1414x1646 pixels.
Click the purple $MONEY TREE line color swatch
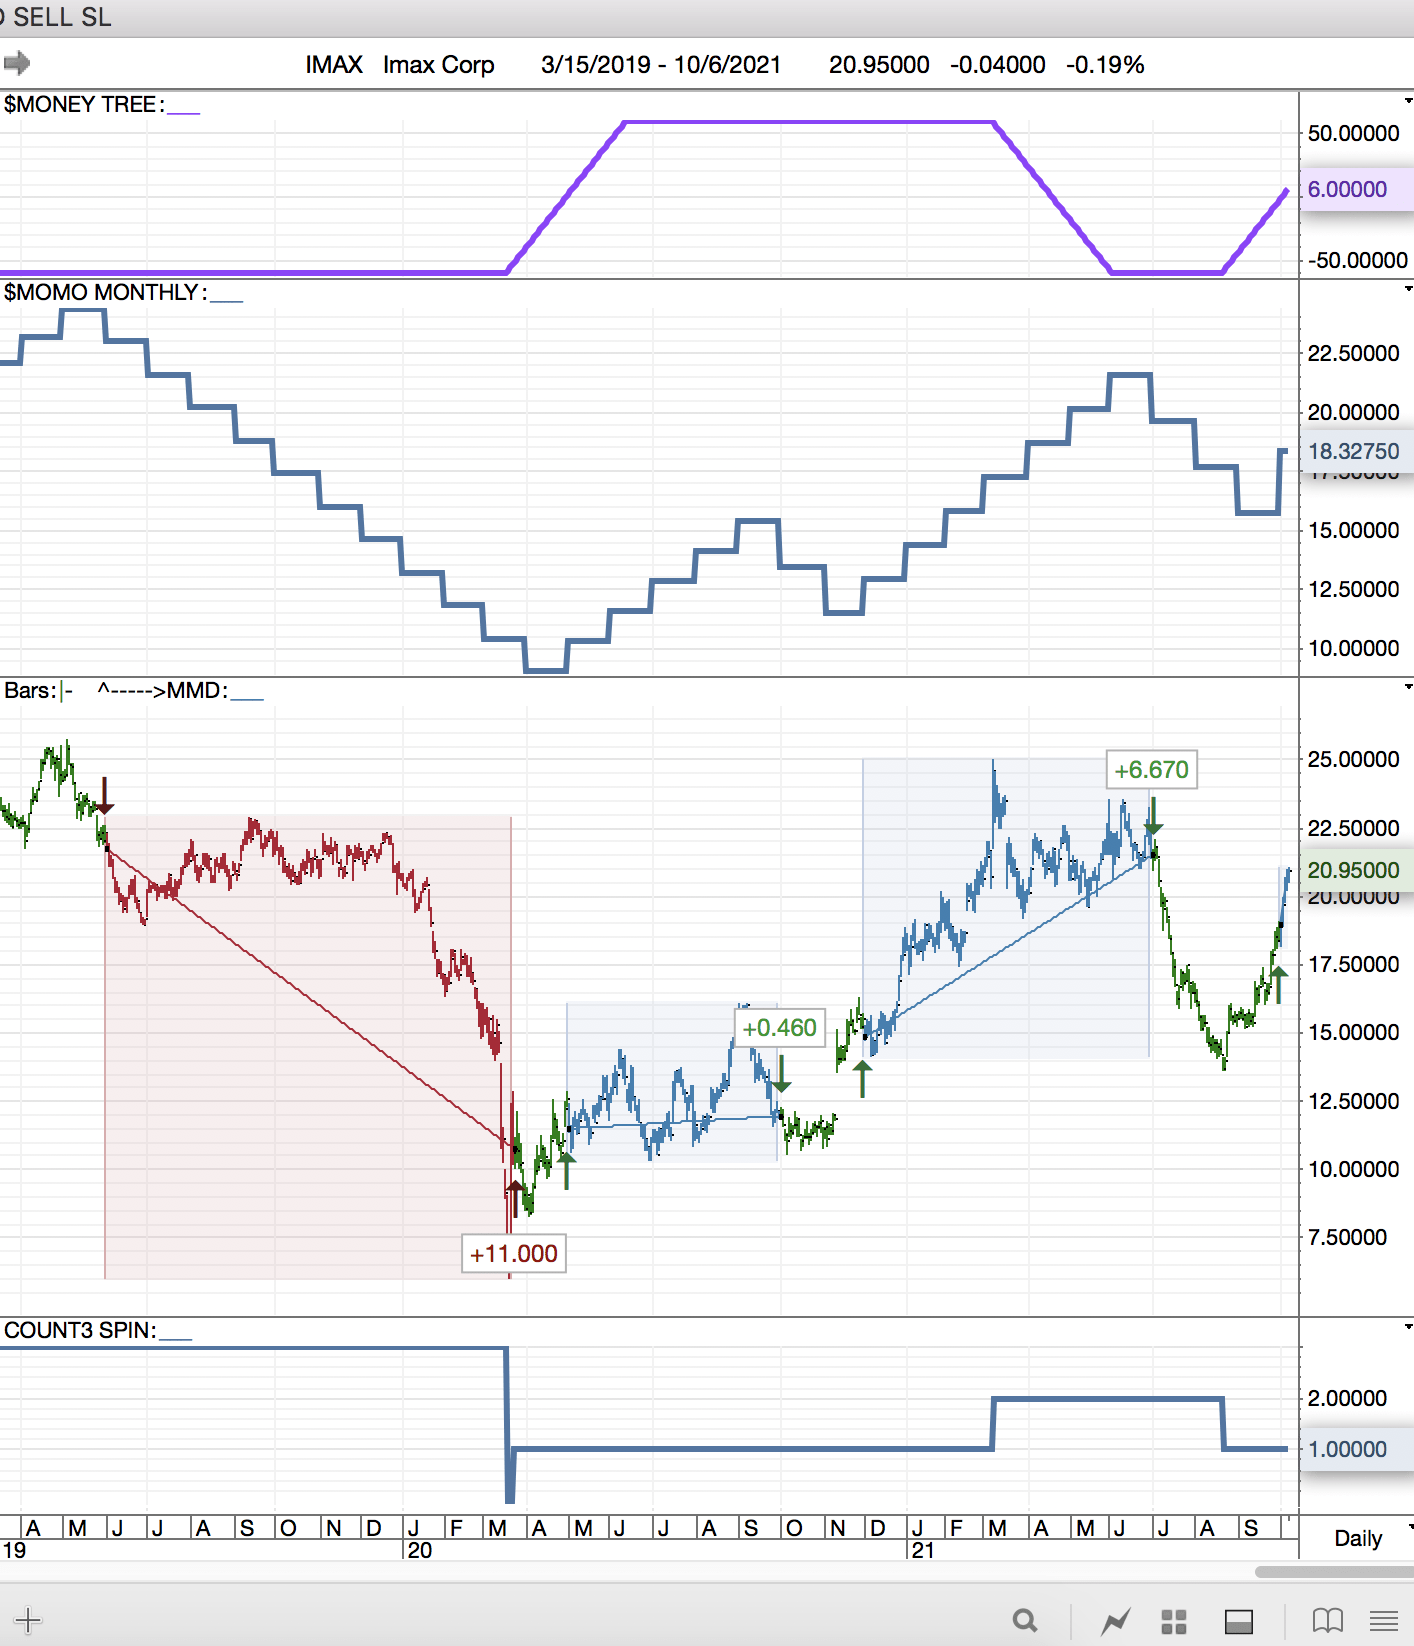pyautogui.click(x=184, y=112)
